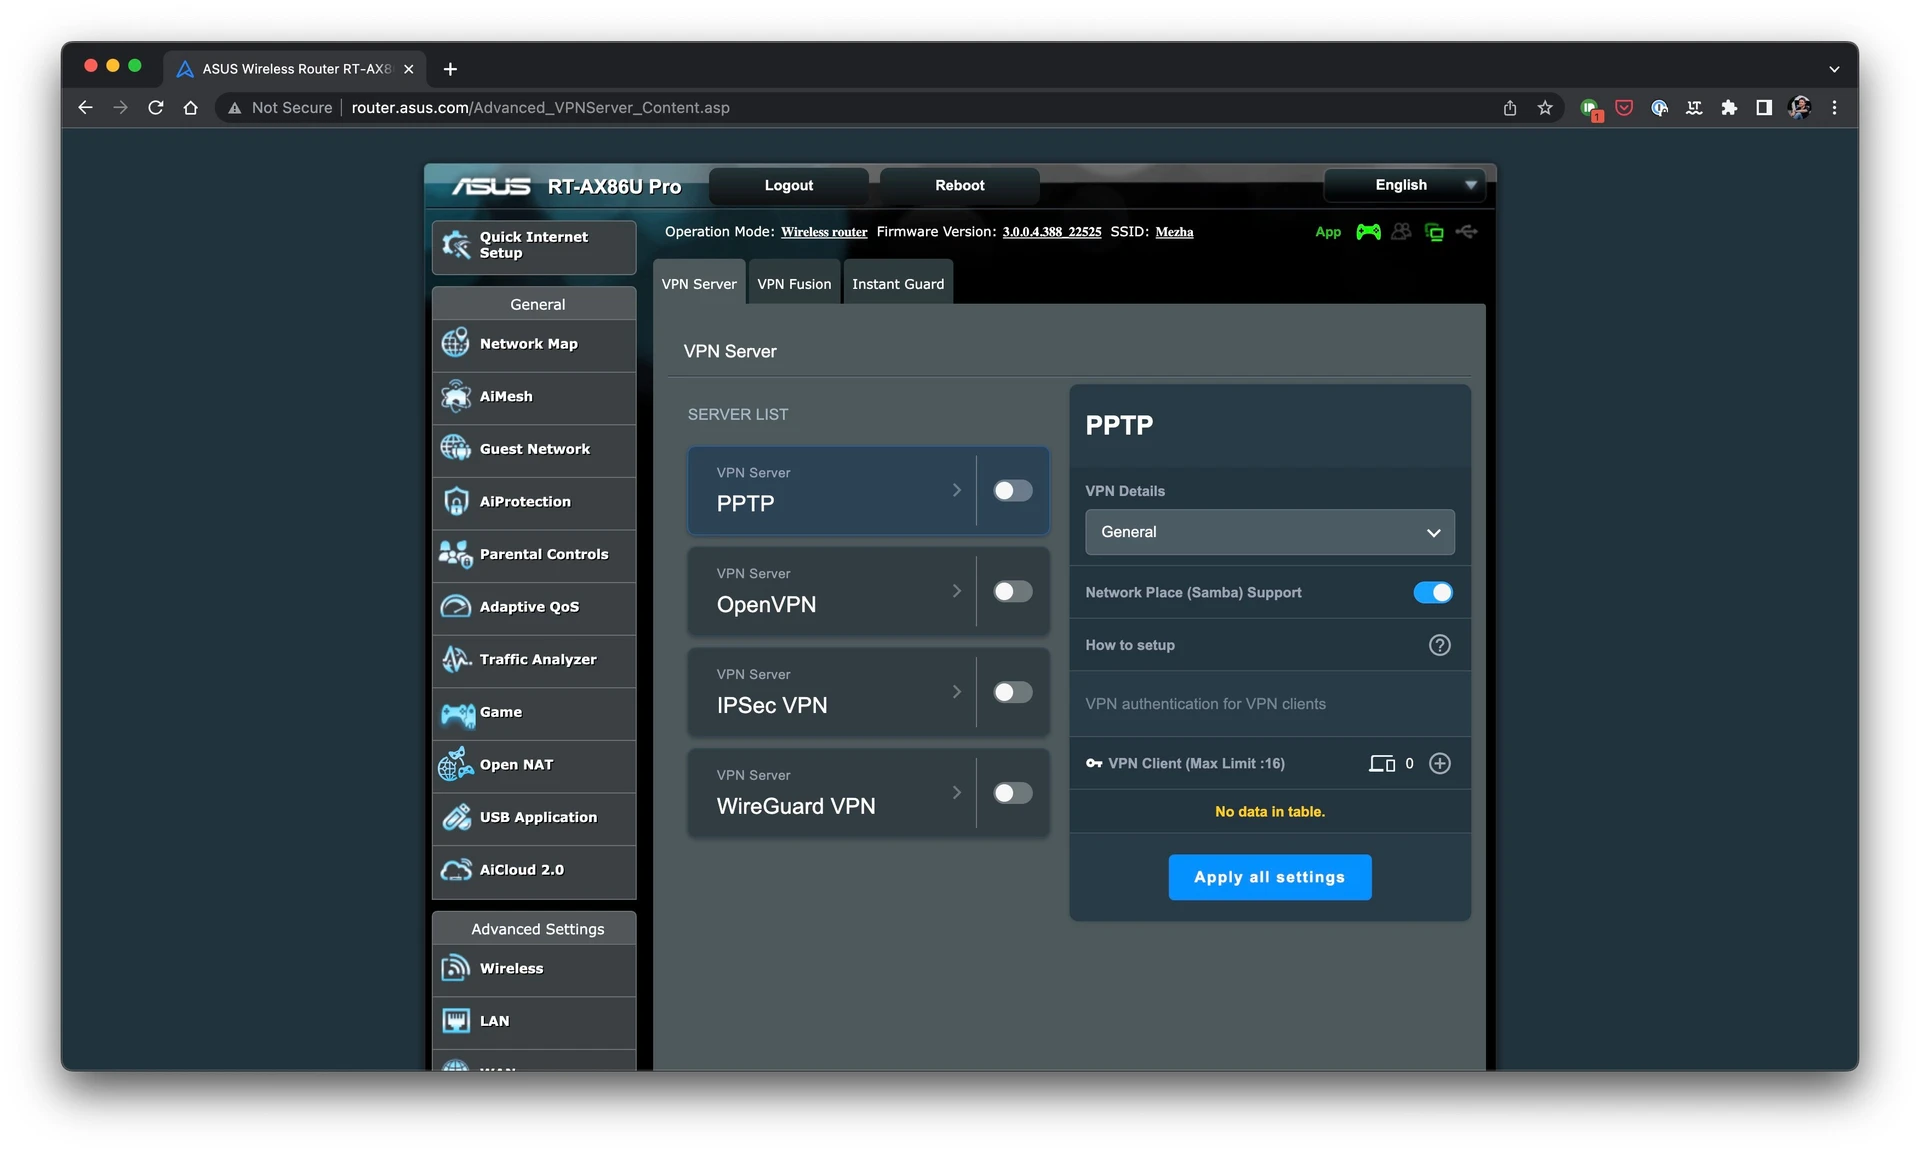Open the Game section

[x=534, y=712]
